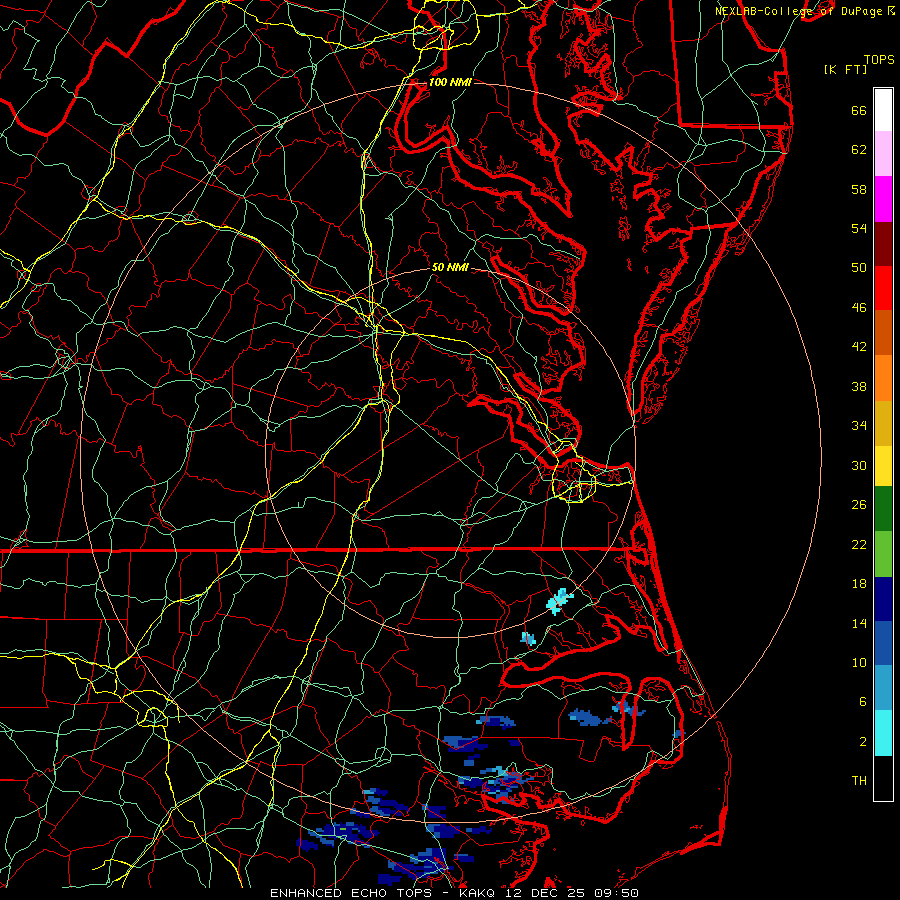The image size is (900, 900).
Task: Click the 58 value on the legend
Action: click(x=859, y=189)
